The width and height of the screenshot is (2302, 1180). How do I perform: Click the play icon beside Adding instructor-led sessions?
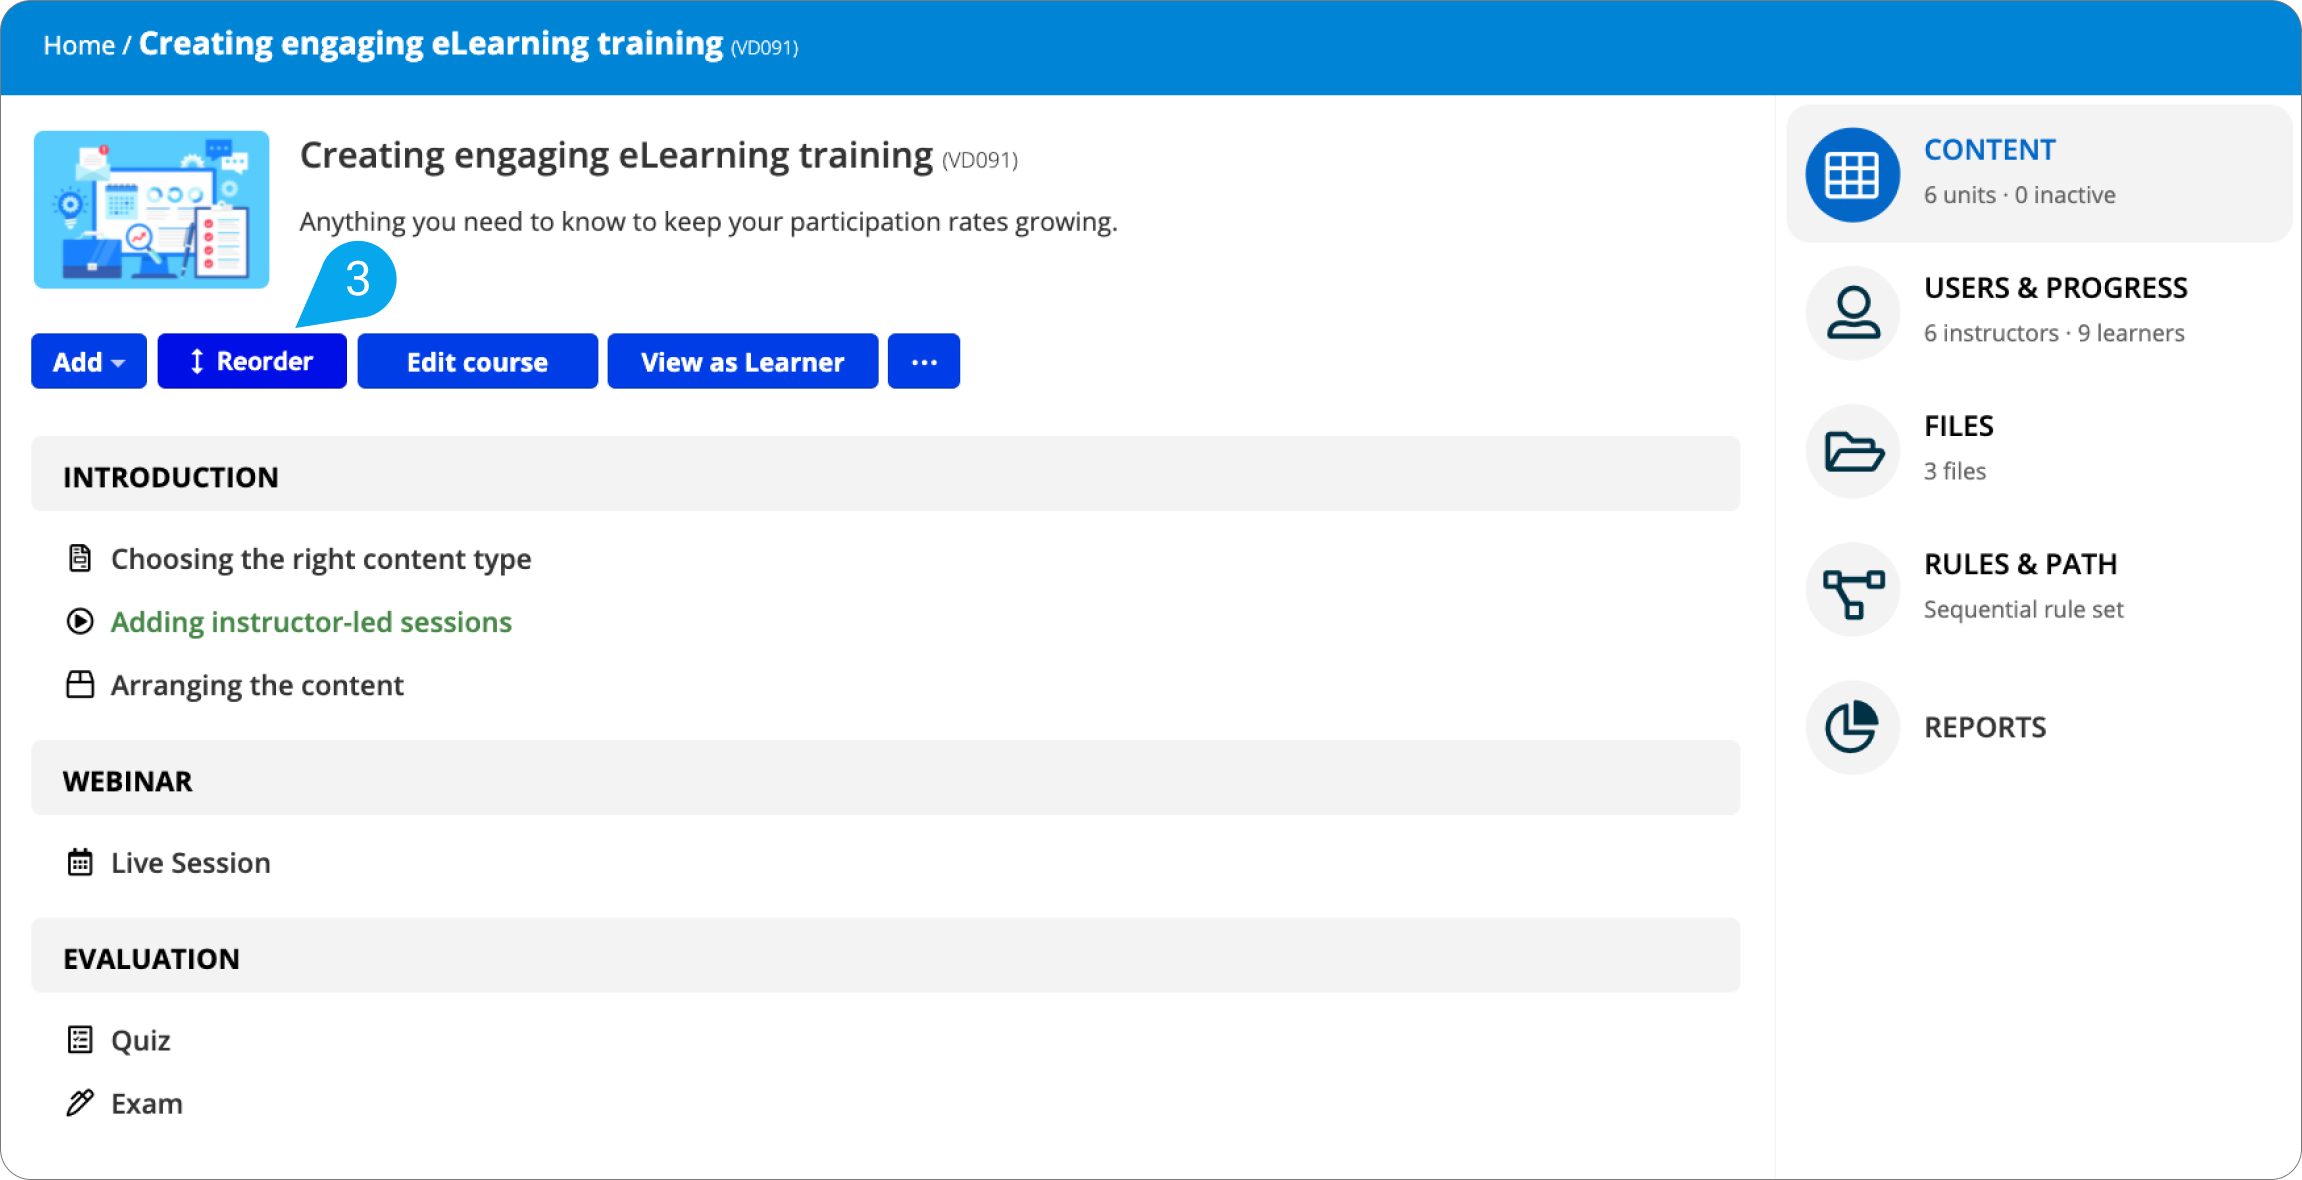click(x=80, y=621)
